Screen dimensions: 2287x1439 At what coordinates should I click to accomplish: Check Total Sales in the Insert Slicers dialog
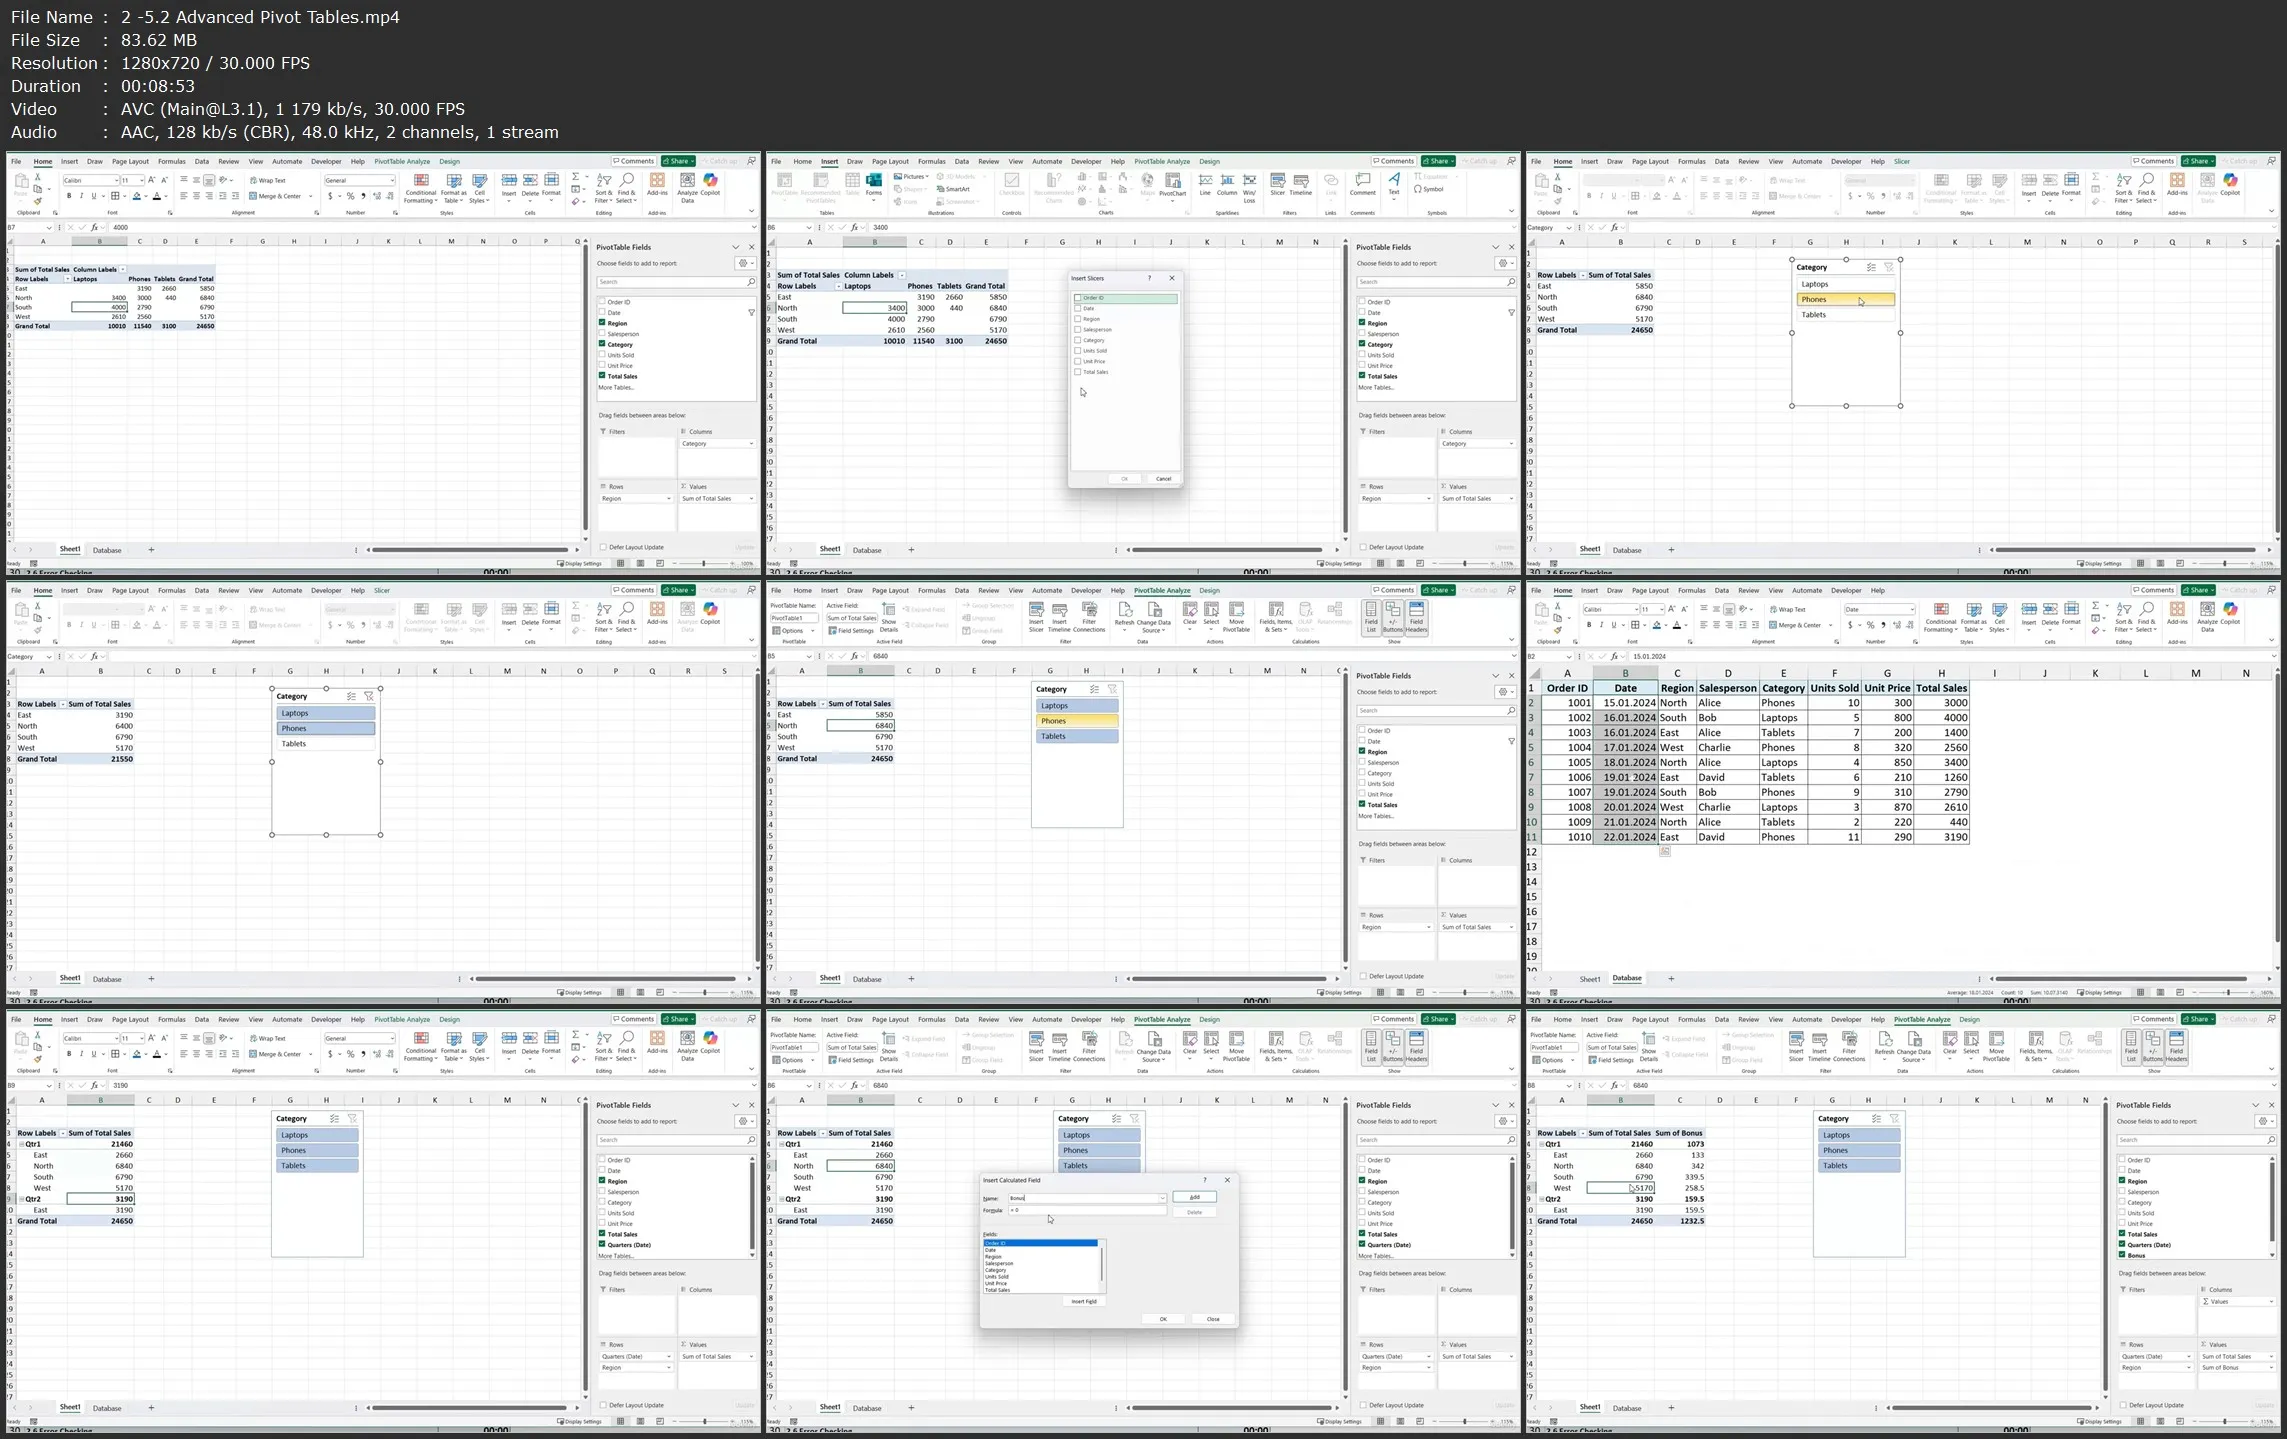[x=1078, y=372]
